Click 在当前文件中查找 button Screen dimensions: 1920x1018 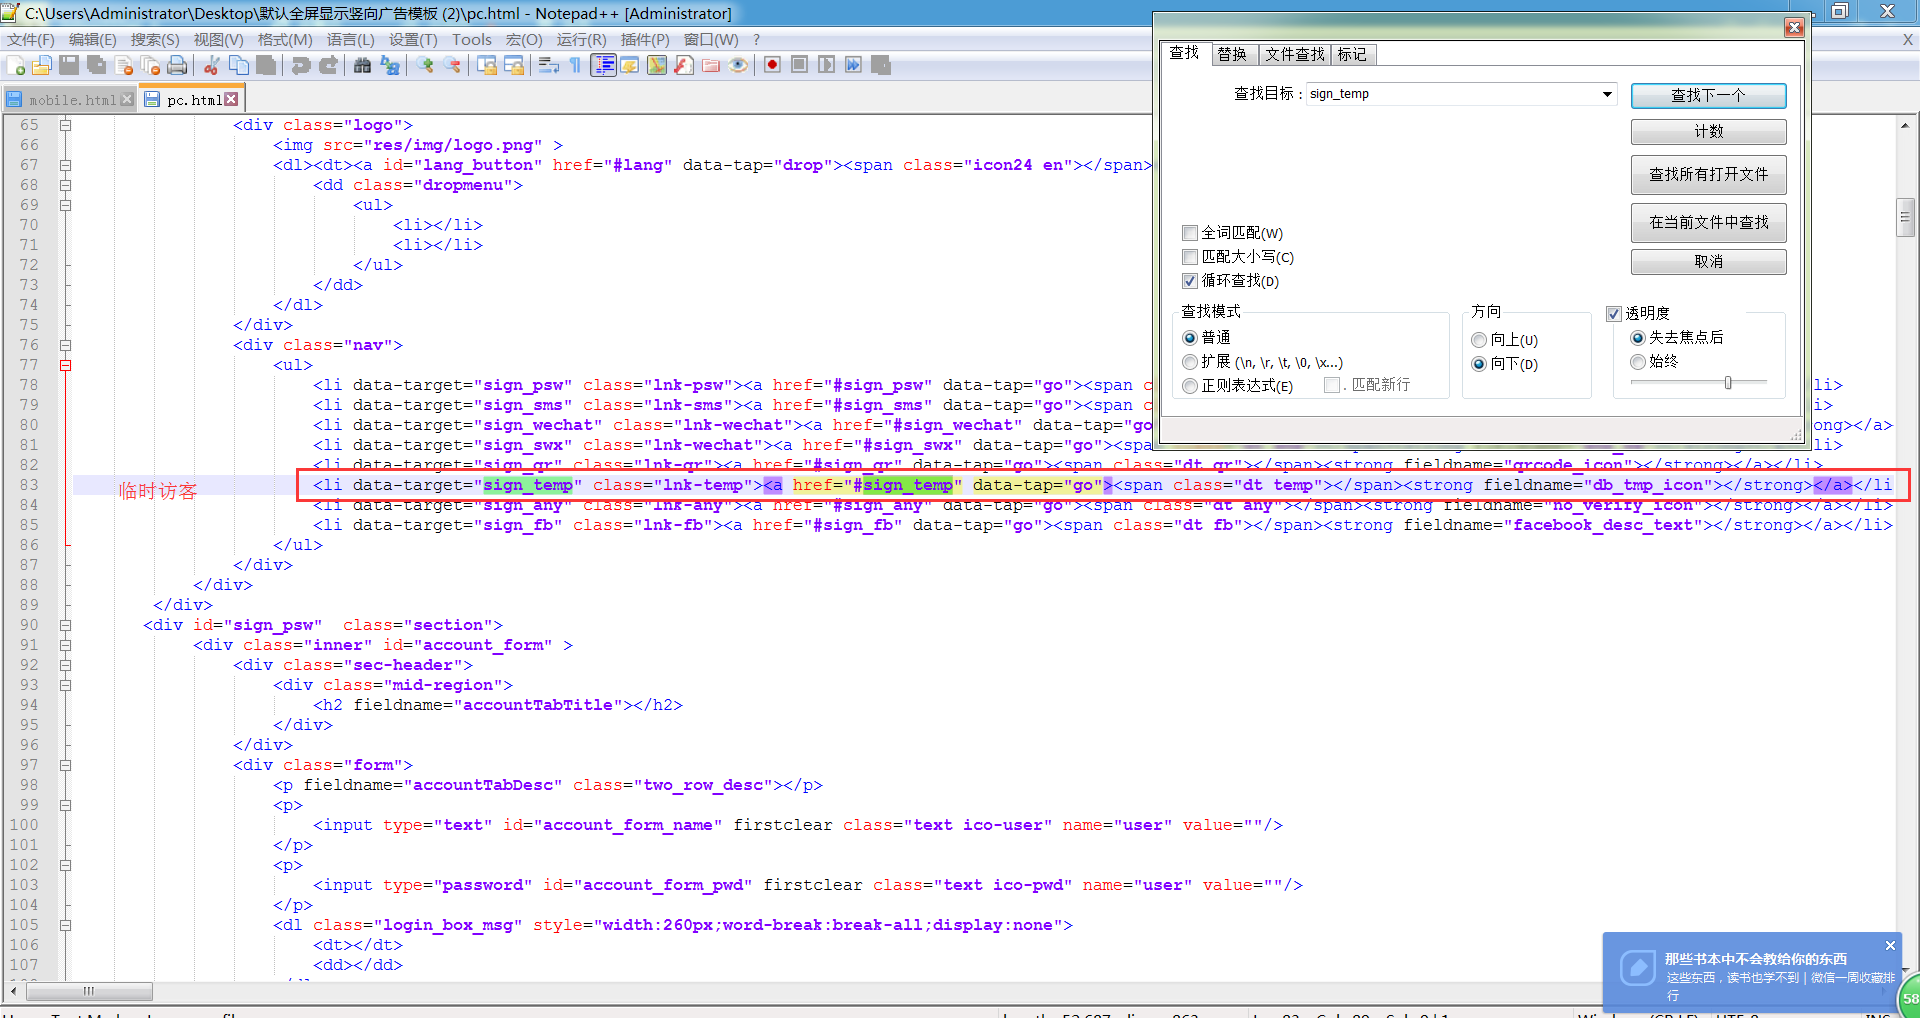(x=1708, y=222)
